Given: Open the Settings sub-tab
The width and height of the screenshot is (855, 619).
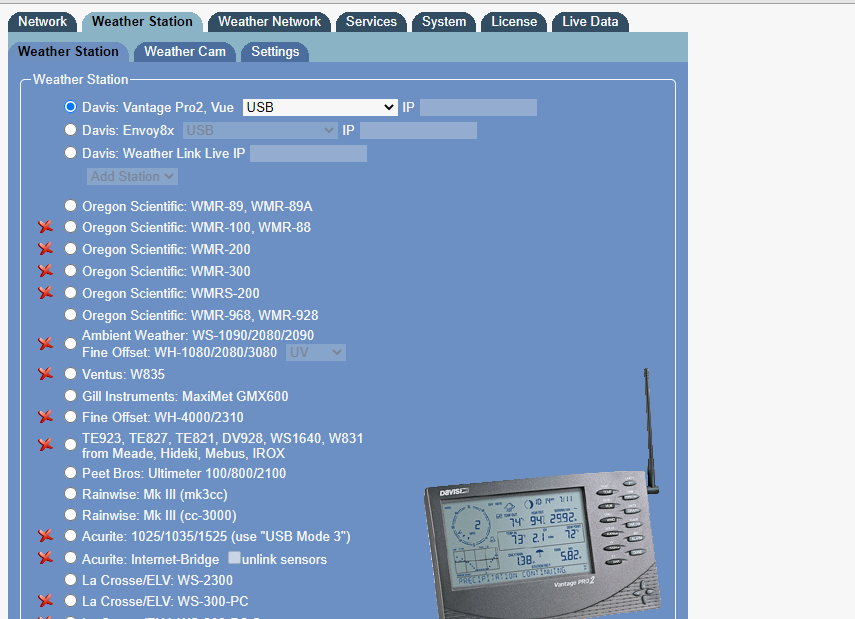Looking at the screenshot, I should coord(274,51).
